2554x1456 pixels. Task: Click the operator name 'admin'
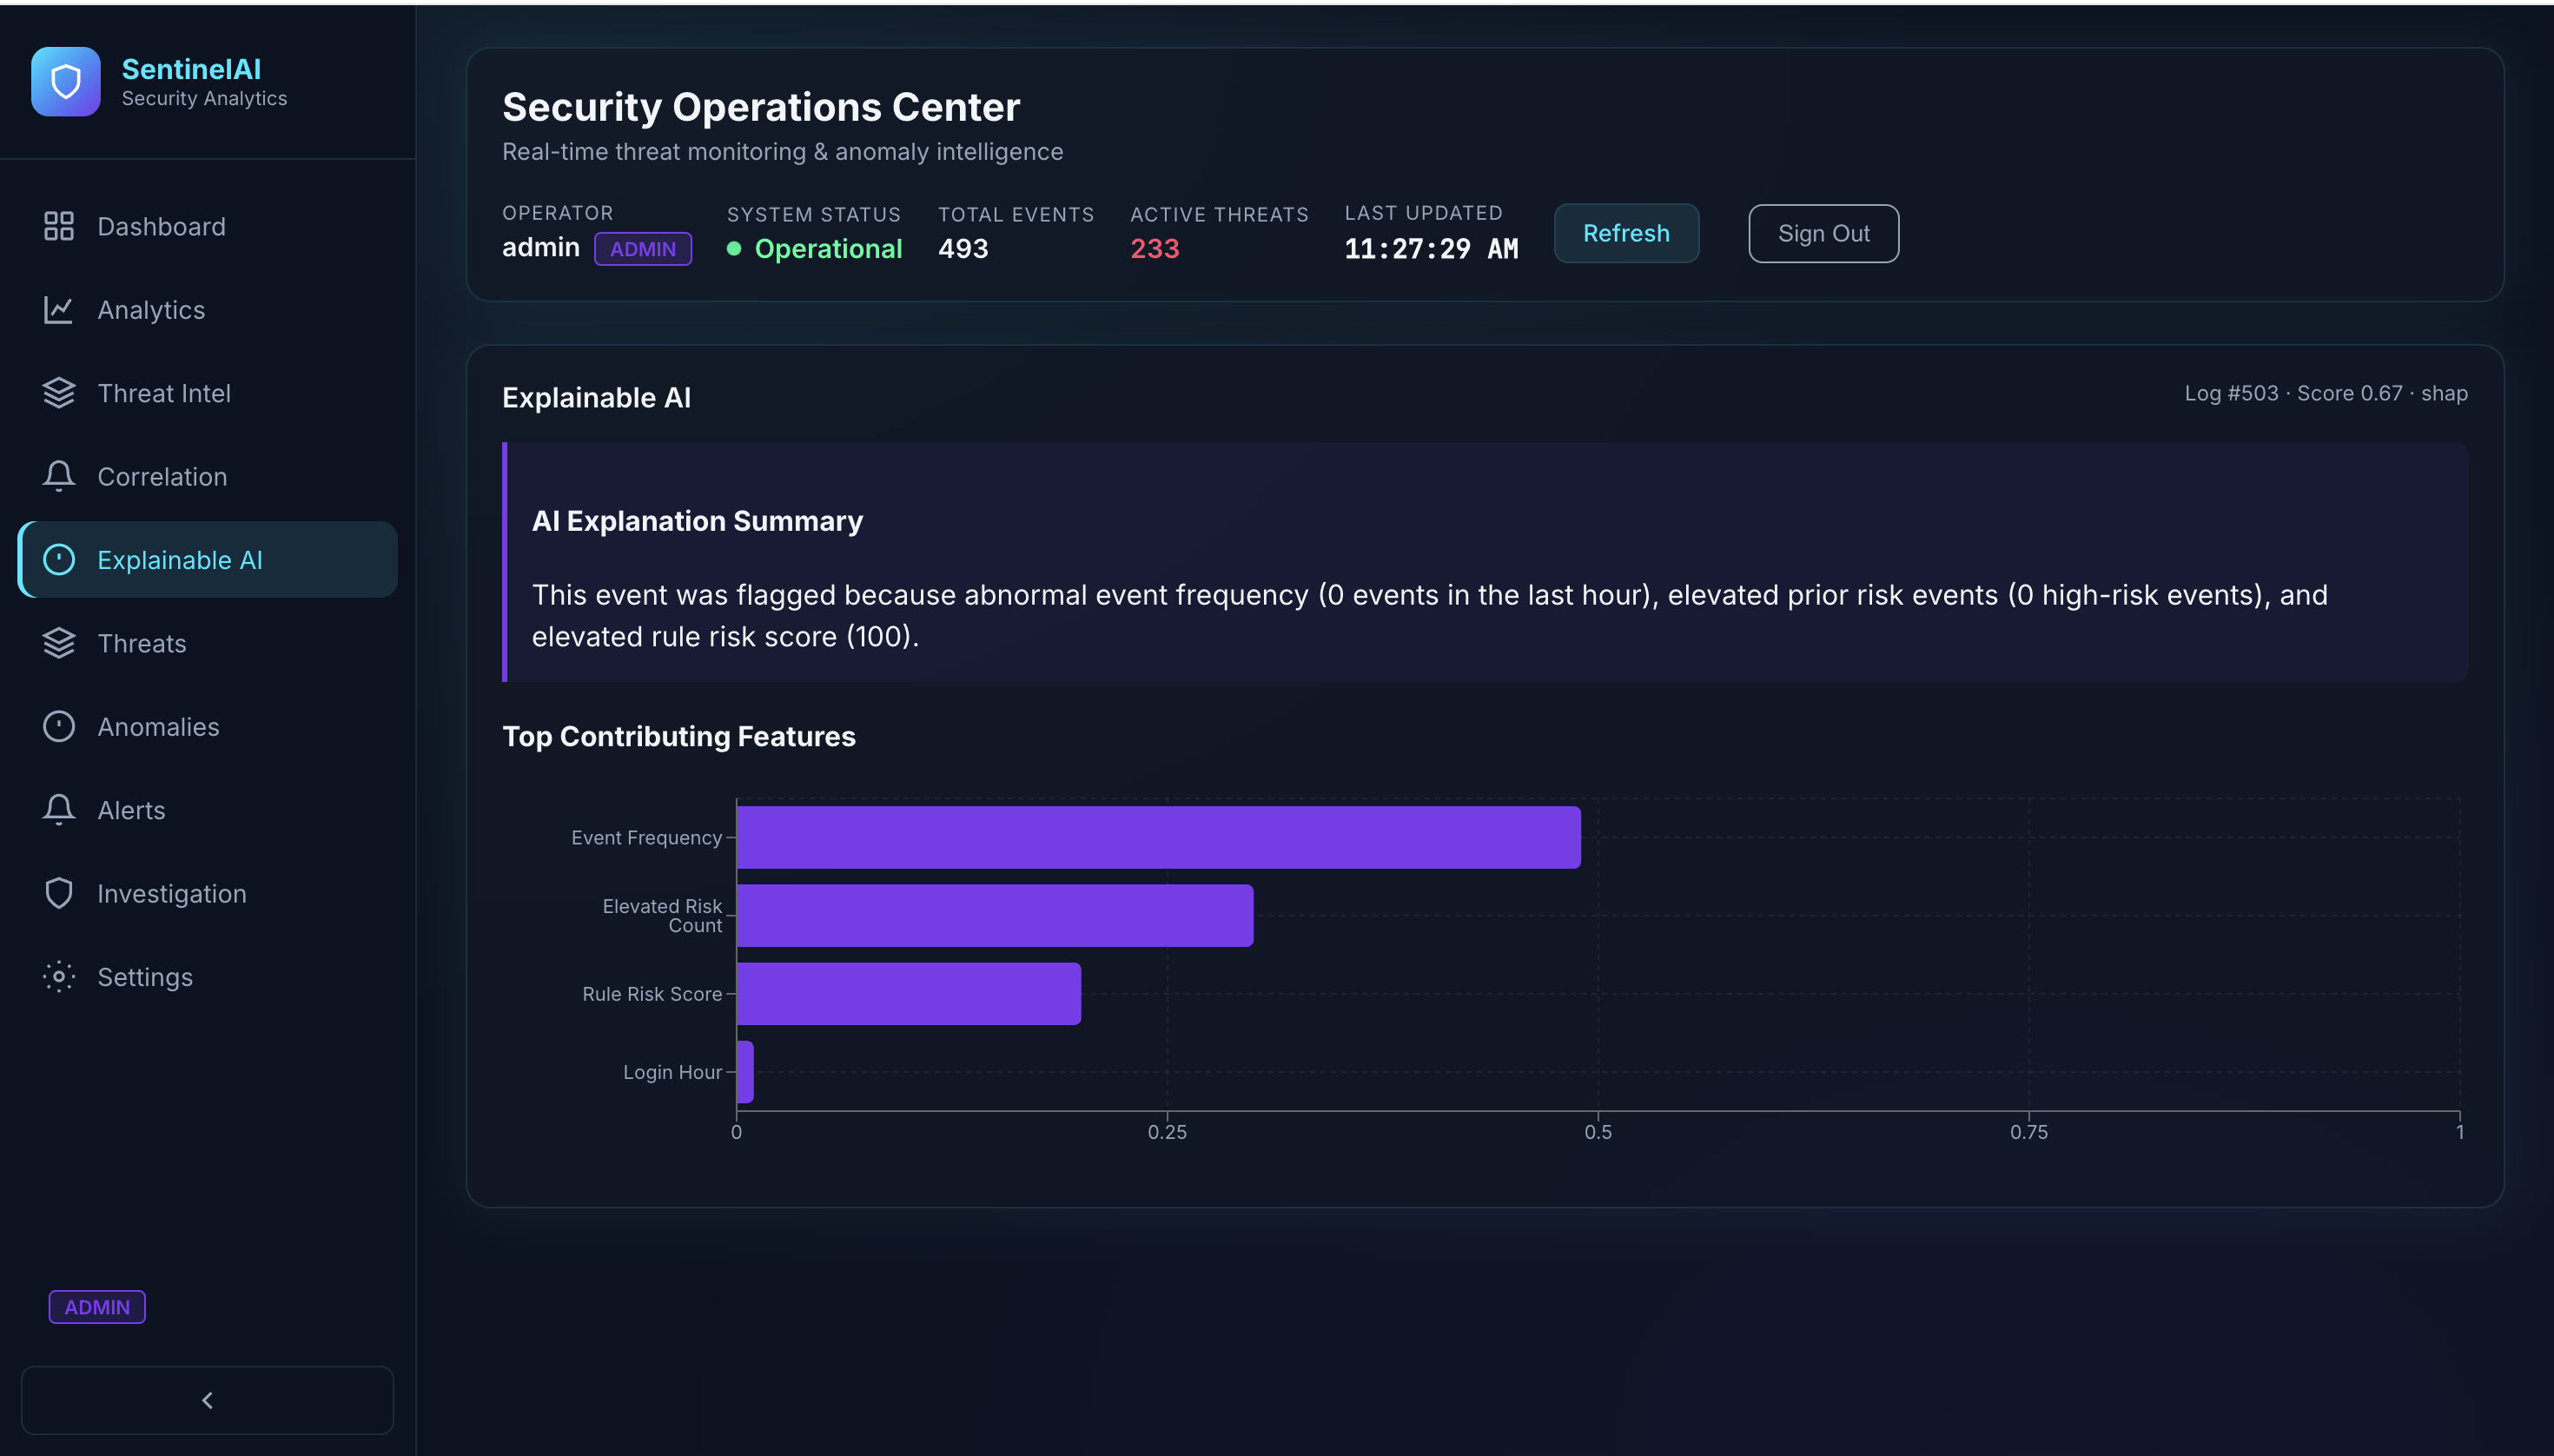[x=541, y=248]
